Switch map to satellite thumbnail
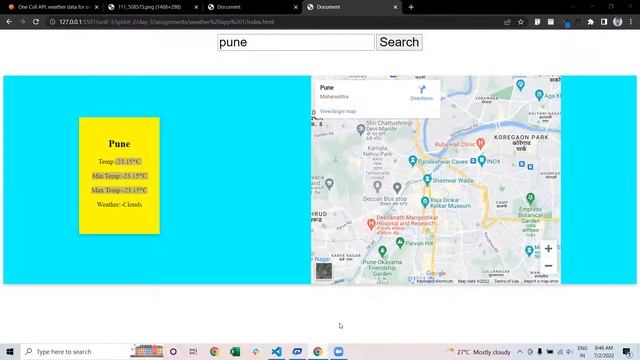 (x=324, y=271)
